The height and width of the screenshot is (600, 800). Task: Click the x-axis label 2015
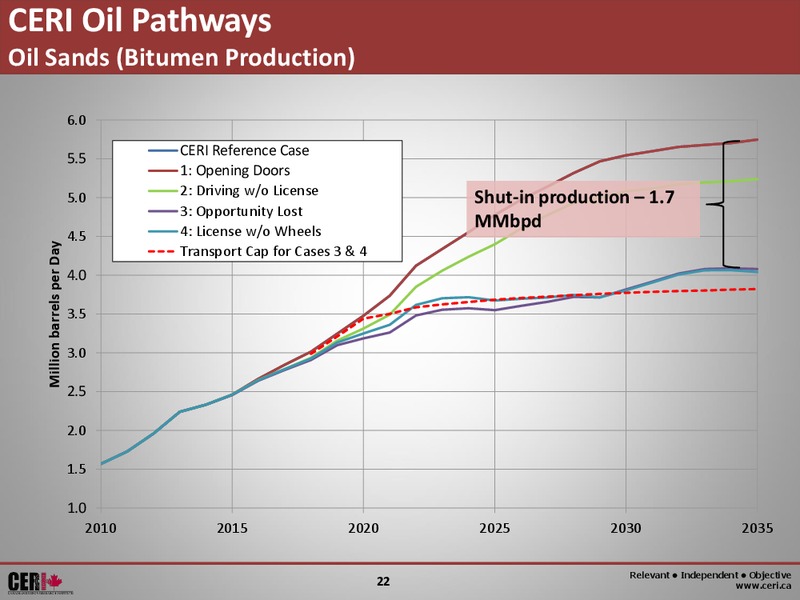click(x=232, y=528)
